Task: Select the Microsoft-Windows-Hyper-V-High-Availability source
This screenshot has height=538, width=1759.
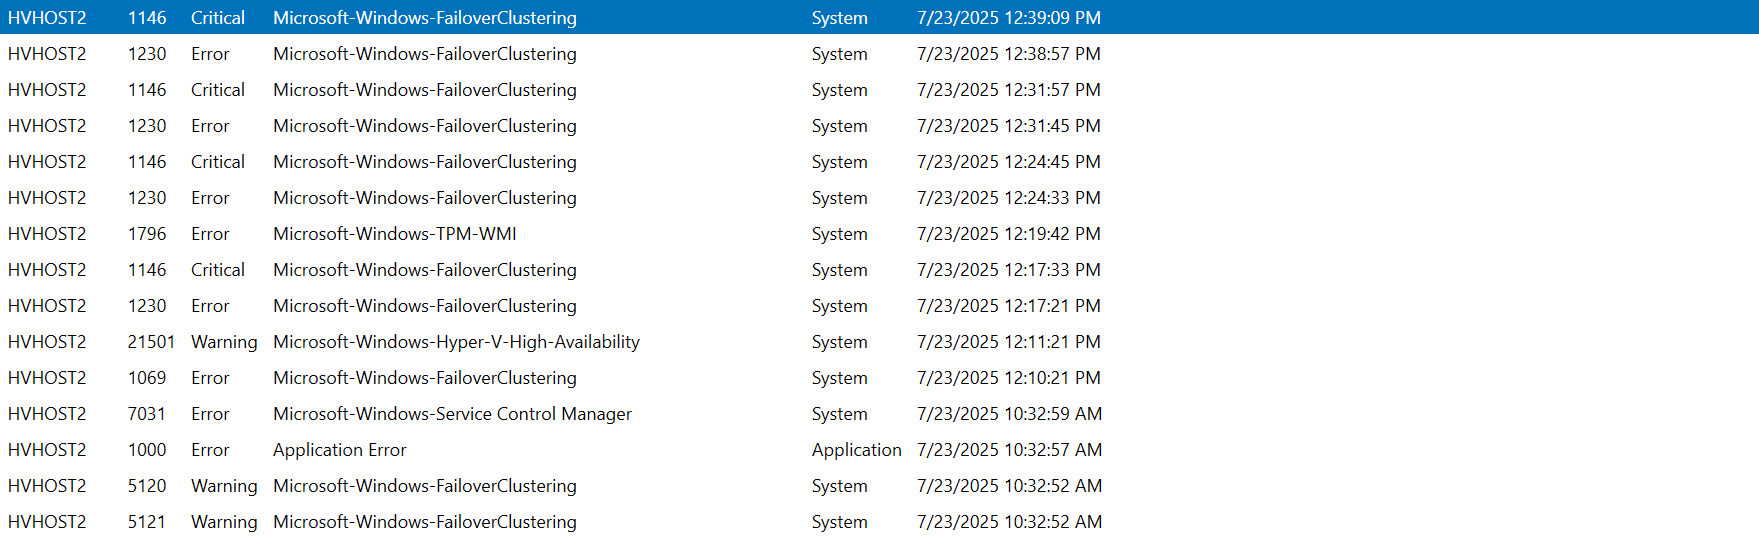Action: click(456, 342)
